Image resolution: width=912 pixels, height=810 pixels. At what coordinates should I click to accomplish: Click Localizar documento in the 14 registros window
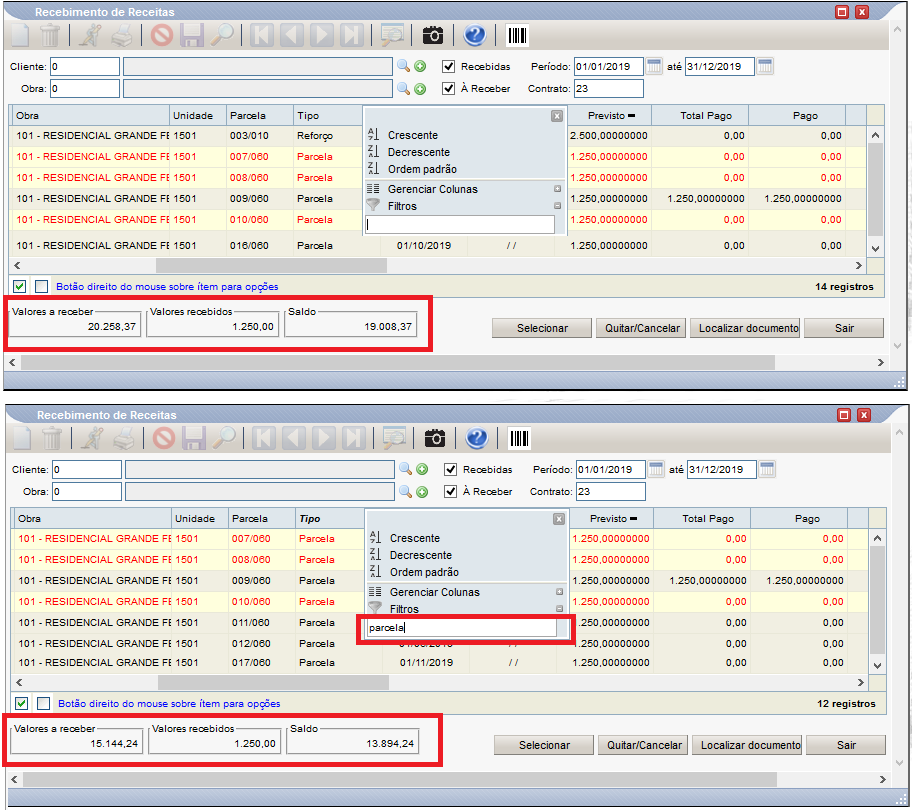(747, 328)
